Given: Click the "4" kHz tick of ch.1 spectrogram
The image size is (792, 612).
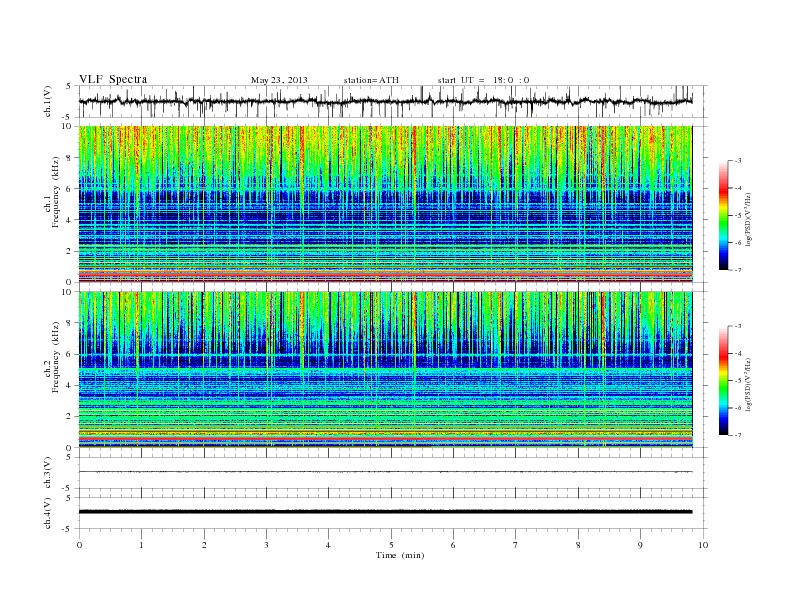Looking at the screenshot, I should pos(69,220).
